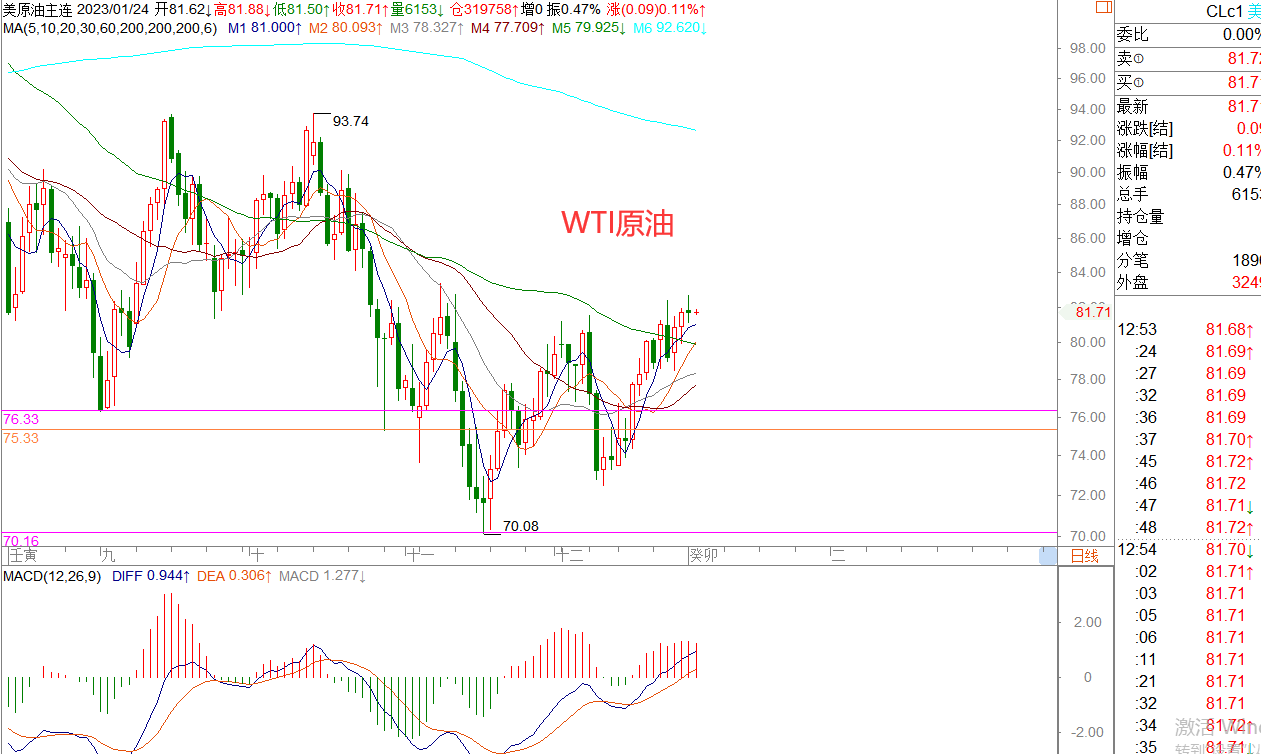Select the 最新 latest price row
The height and width of the screenshot is (754, 1261).
click(1189, 106)
